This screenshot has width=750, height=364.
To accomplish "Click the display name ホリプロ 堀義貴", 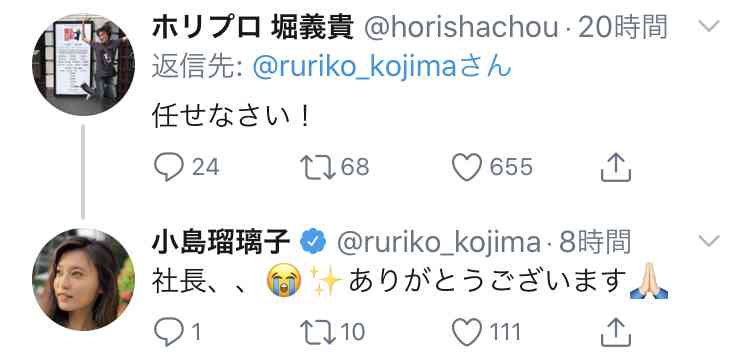I will tap(253, 28).
